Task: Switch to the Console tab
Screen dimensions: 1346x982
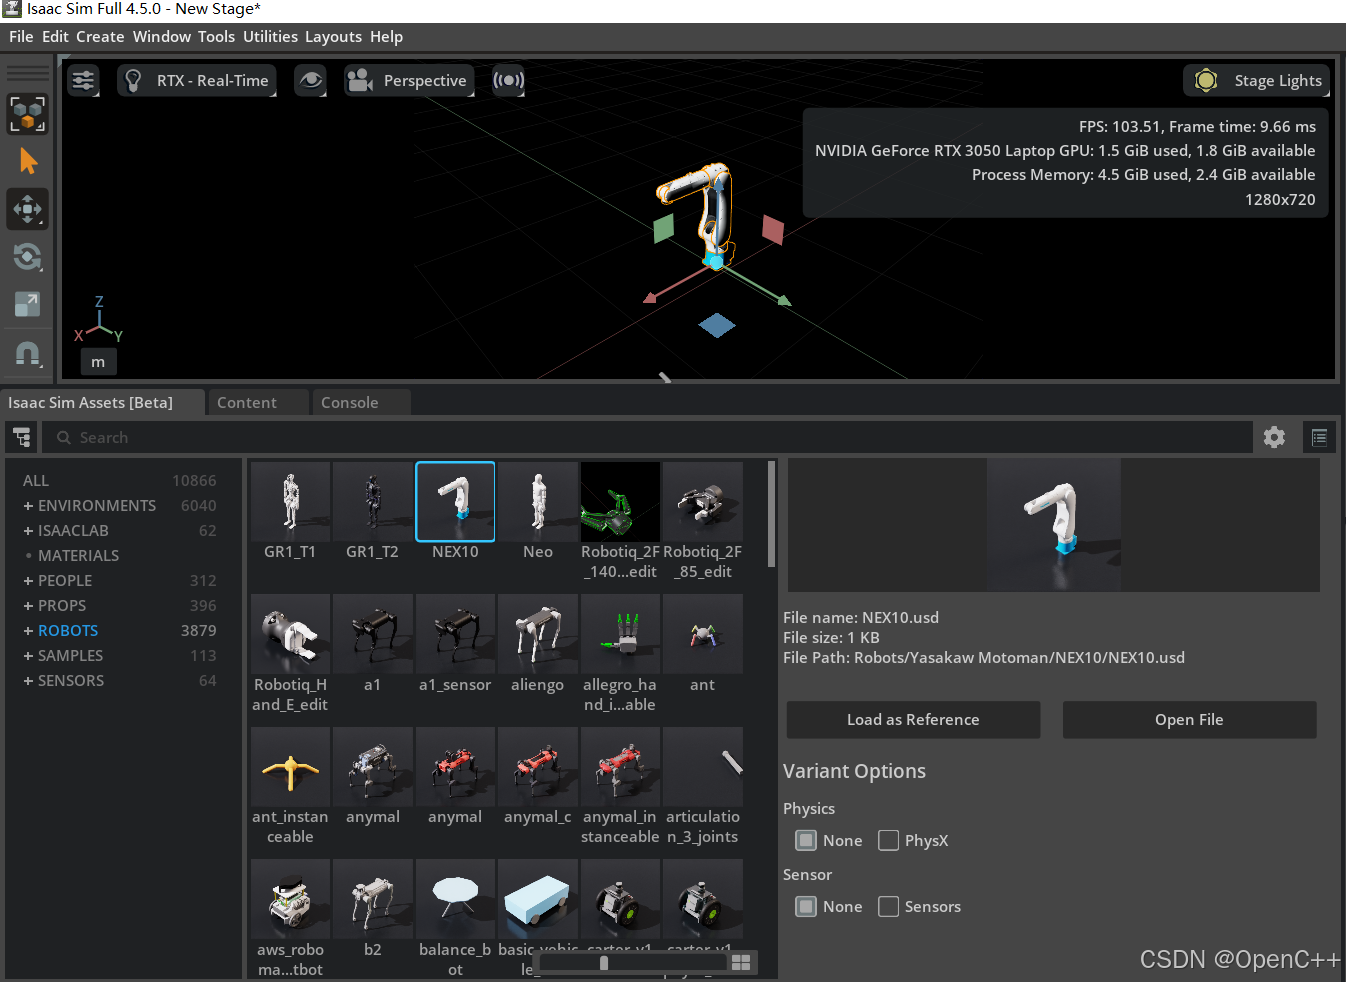Action: (361, 402)
